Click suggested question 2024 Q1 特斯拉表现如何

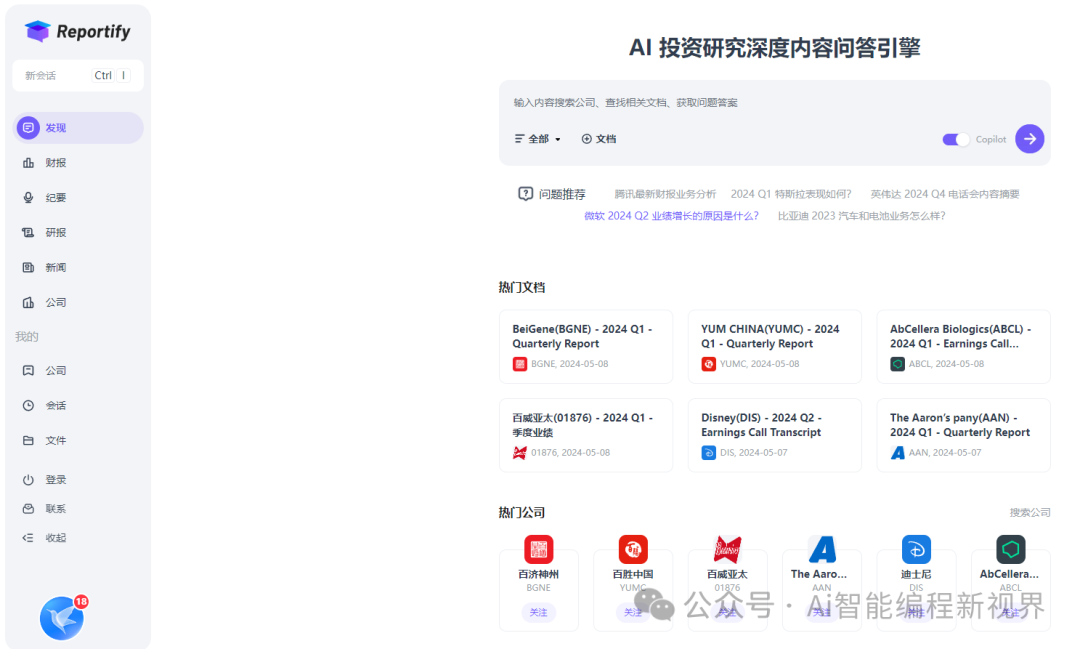click(791, 194)
